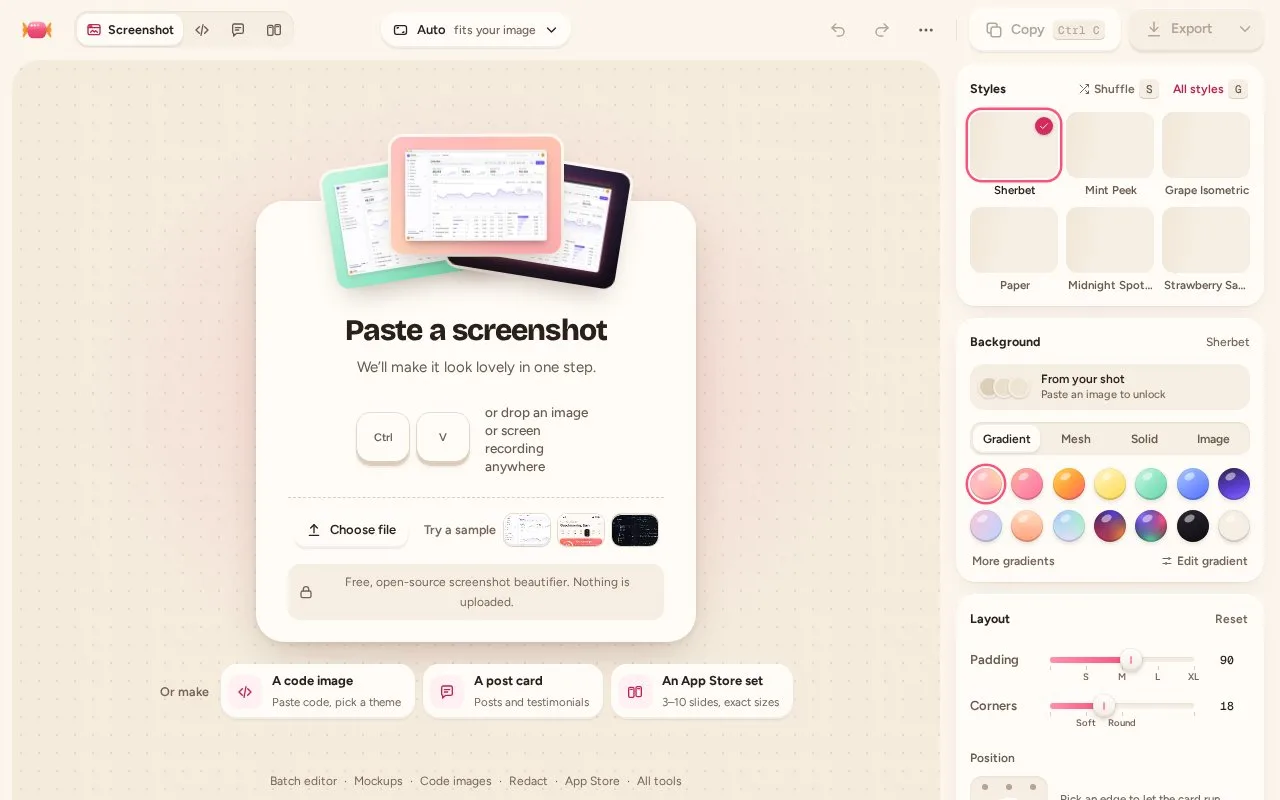Try the dark code sample thumbnail
Image resolution: width=1280 pixels, height=800 pixels.
[x=635, y=530]
